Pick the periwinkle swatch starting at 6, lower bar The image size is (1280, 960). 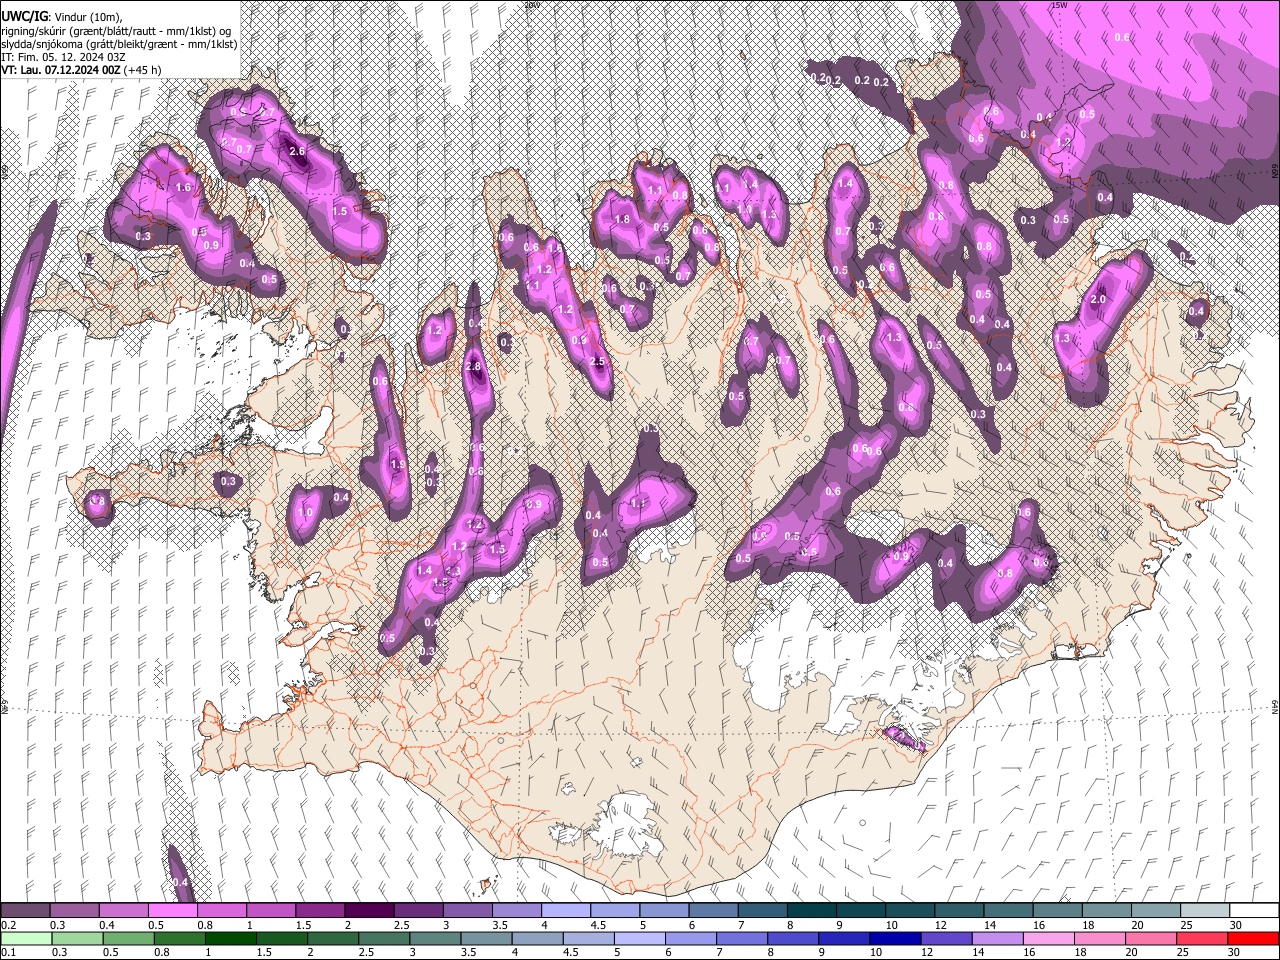[x=690, y=938]
